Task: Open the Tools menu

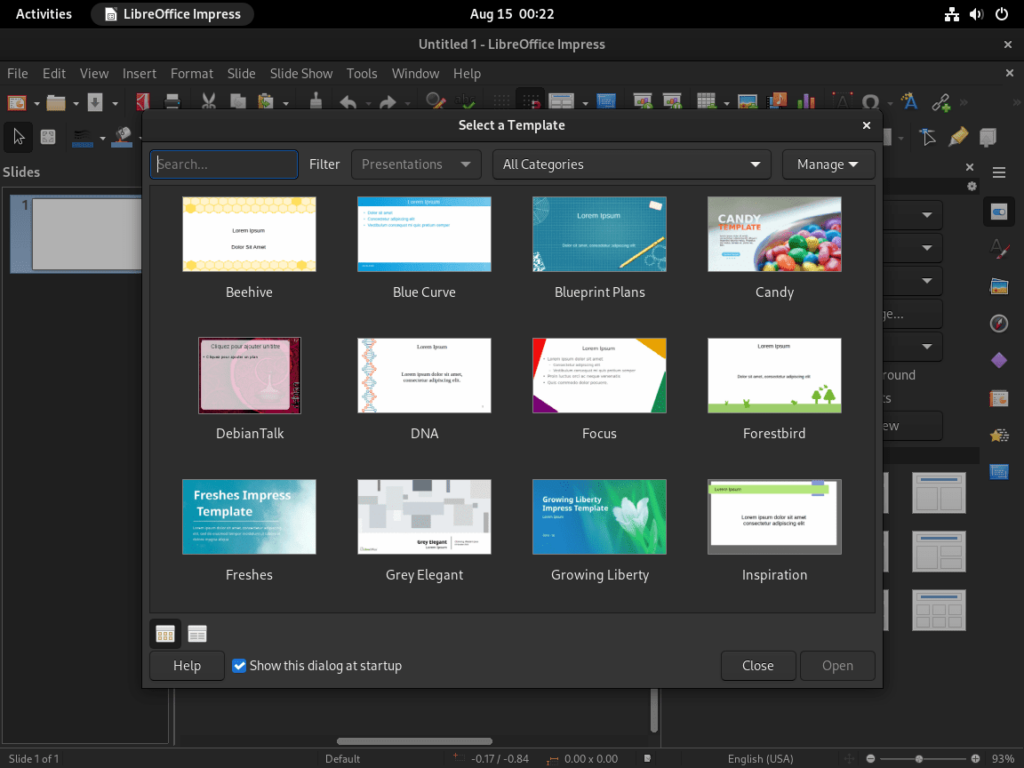Action: [x=362, y=74]
